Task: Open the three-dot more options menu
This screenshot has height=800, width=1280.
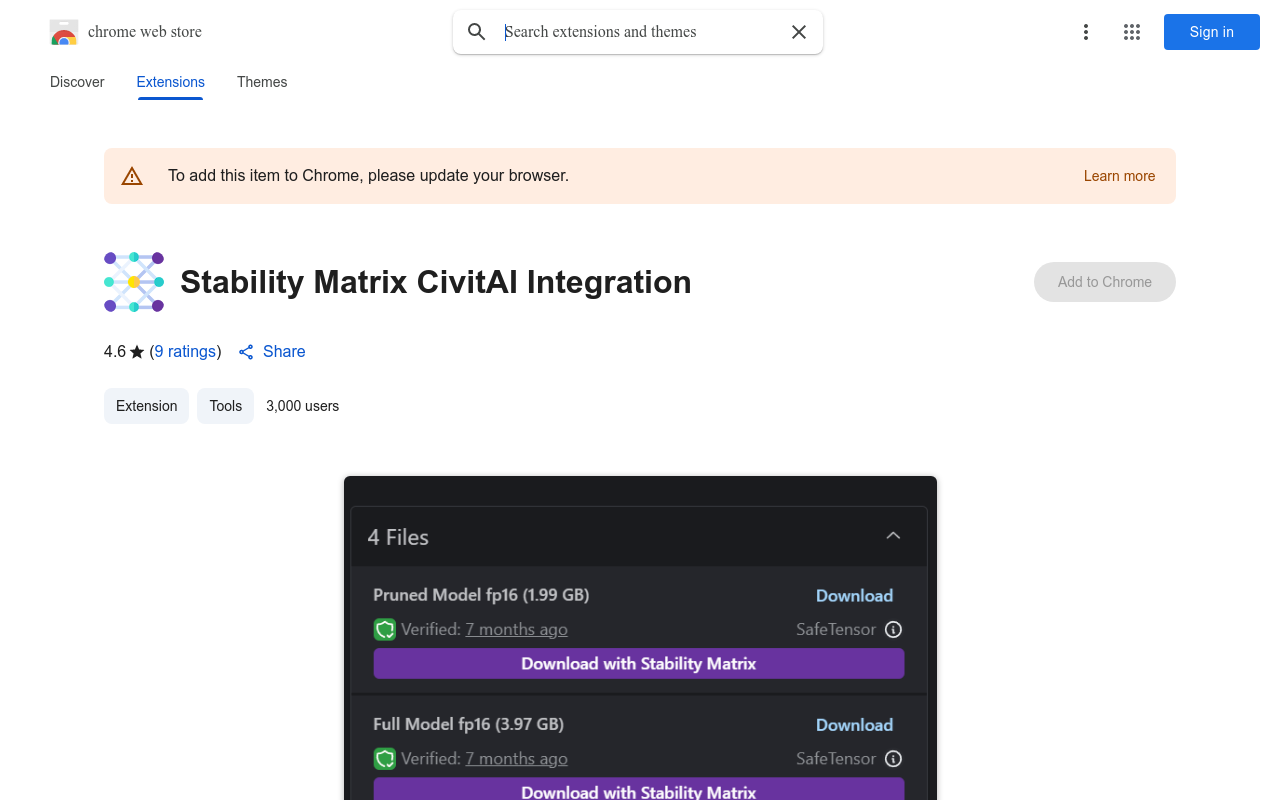Action: pyautogui.click(x=1085, y=32)
